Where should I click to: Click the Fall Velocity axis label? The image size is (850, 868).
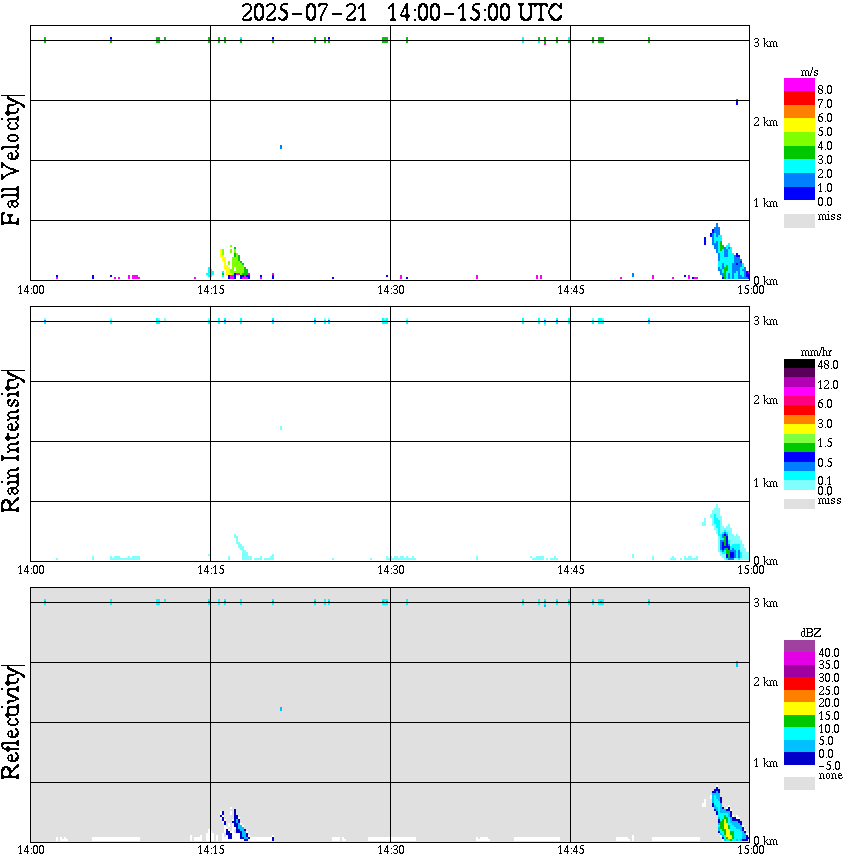pyautogui.click(x=12, y=160)
